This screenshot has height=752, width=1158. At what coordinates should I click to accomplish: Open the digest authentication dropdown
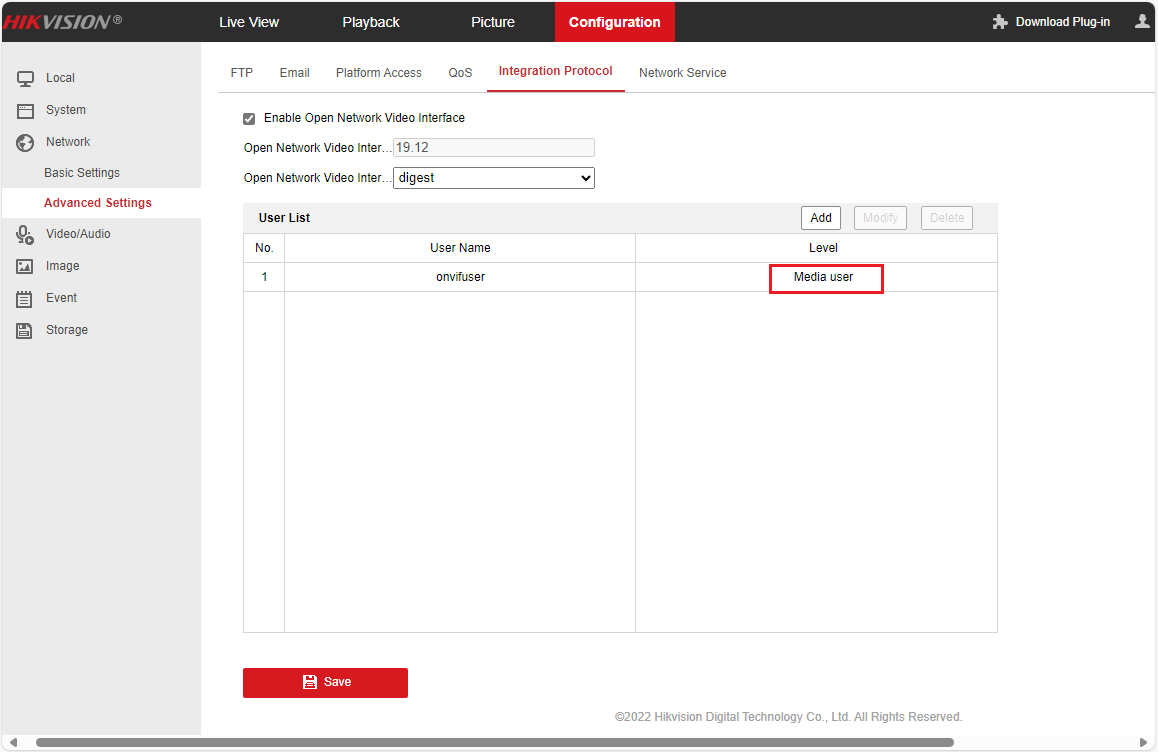tap(494, 178)
